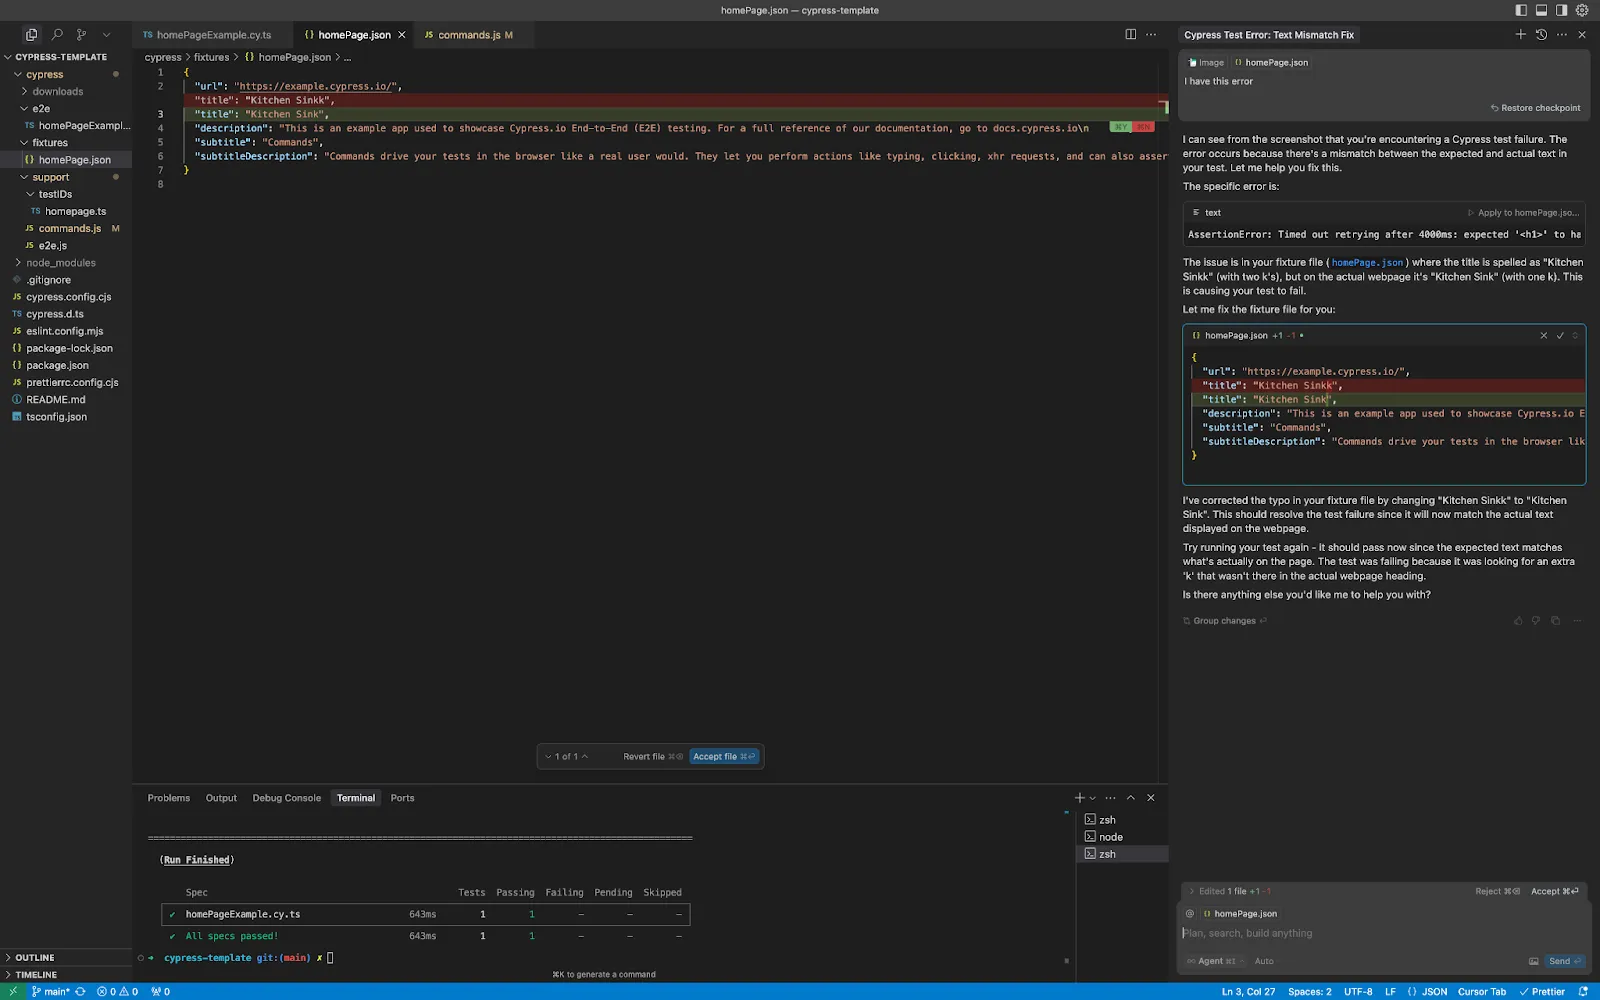The image size is (1600, 1000).
Task: Send the chat message
Action: click(x=1565, y=962)
